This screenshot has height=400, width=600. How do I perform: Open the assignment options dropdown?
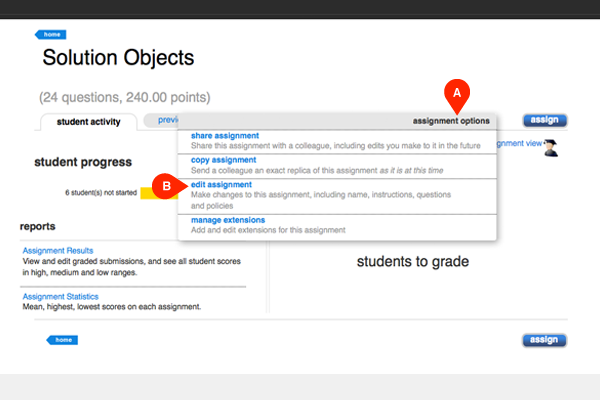coord(451,121)
